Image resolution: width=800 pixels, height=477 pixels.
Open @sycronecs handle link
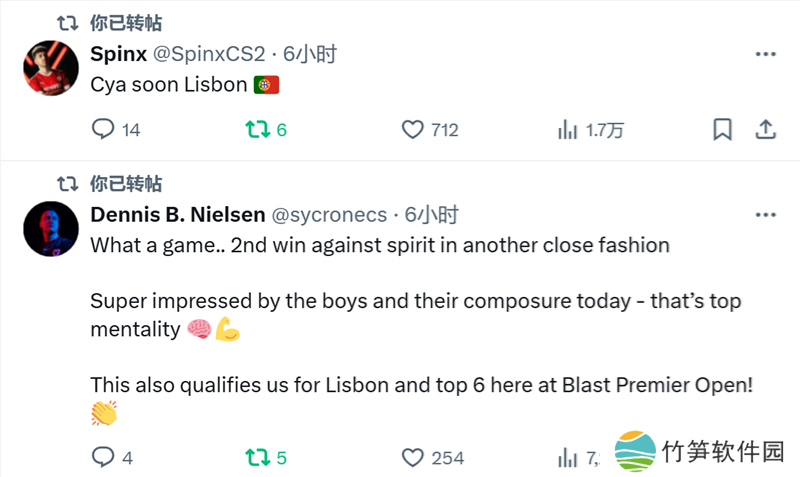click(329, 215)
